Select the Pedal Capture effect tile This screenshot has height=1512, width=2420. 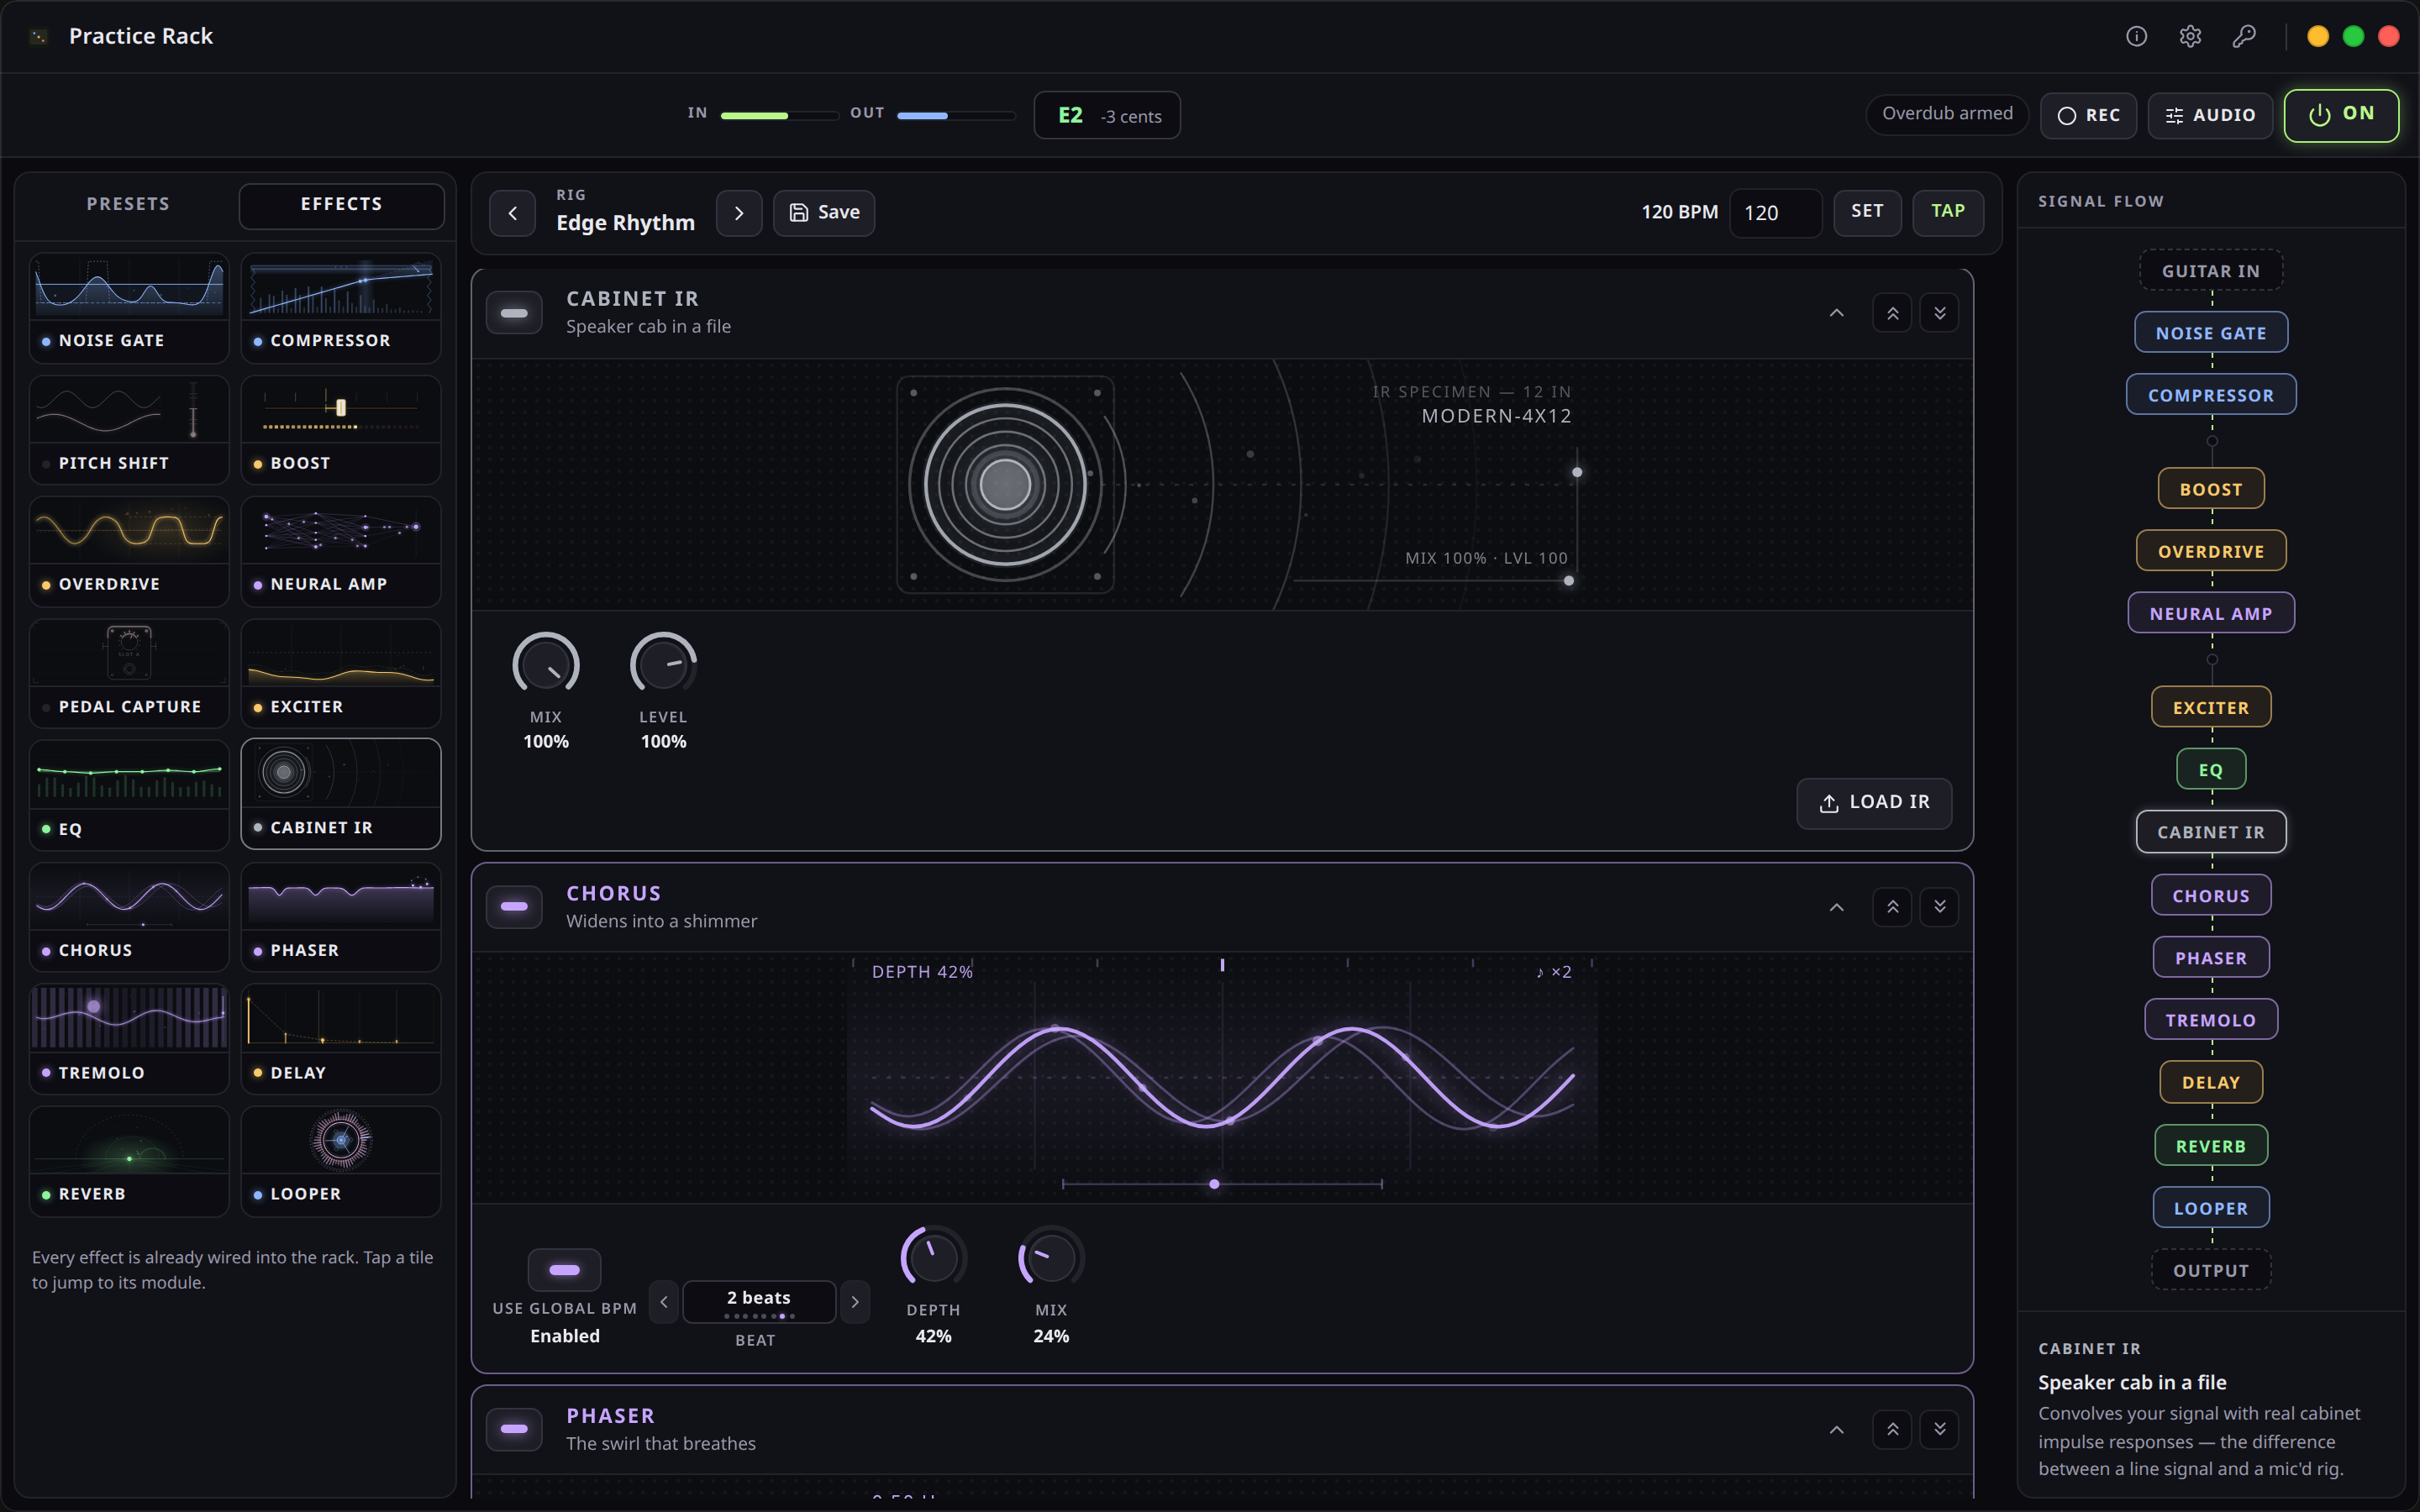[x=129, y=674]
